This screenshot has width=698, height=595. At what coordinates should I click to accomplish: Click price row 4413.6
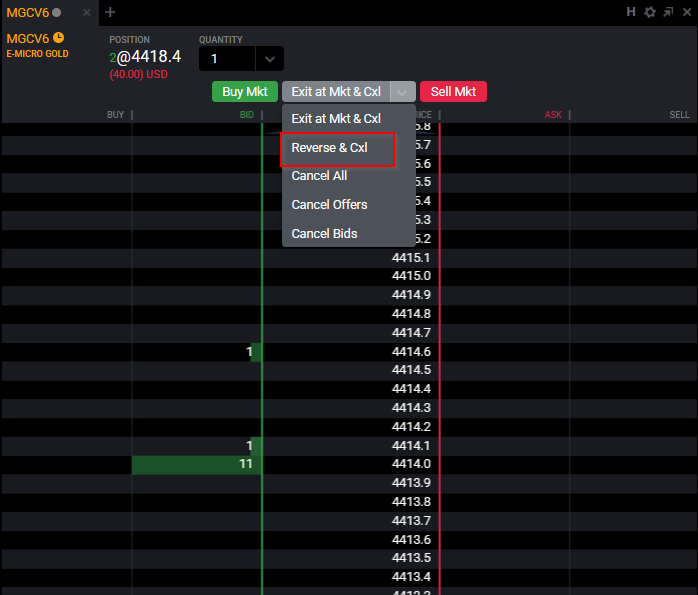pos(351,539)
